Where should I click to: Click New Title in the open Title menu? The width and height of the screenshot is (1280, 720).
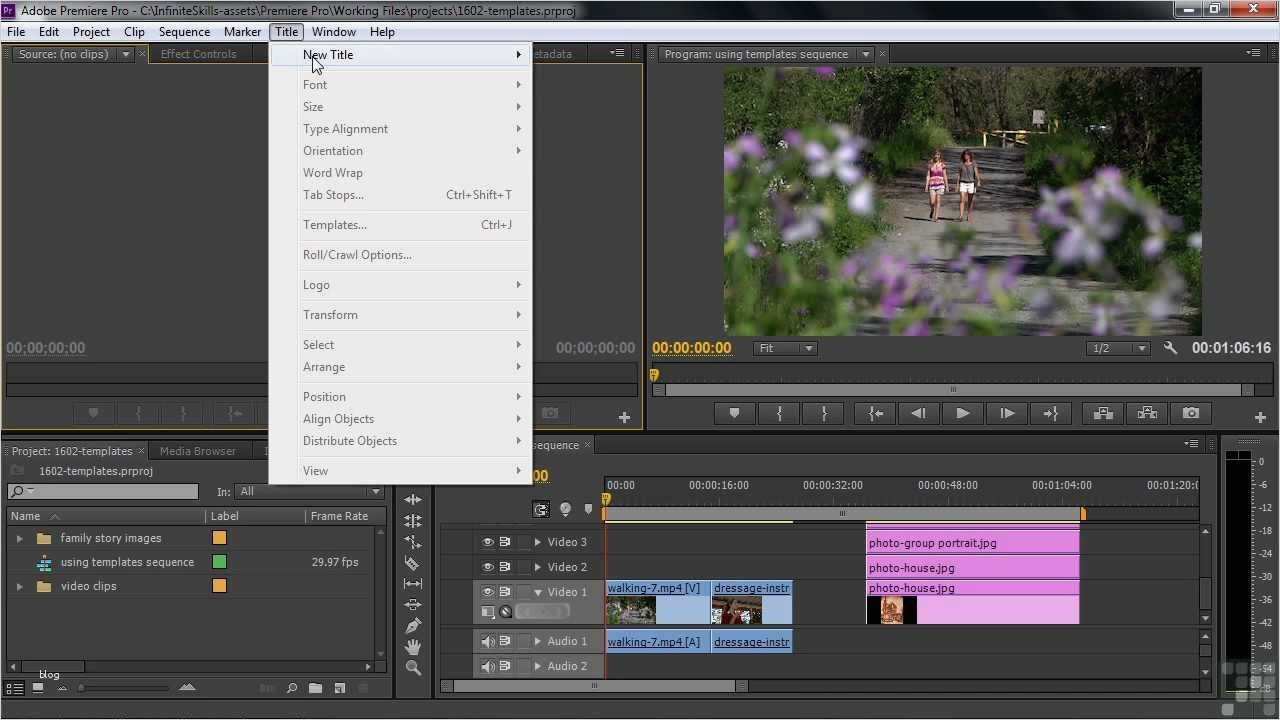coord(328,55)
